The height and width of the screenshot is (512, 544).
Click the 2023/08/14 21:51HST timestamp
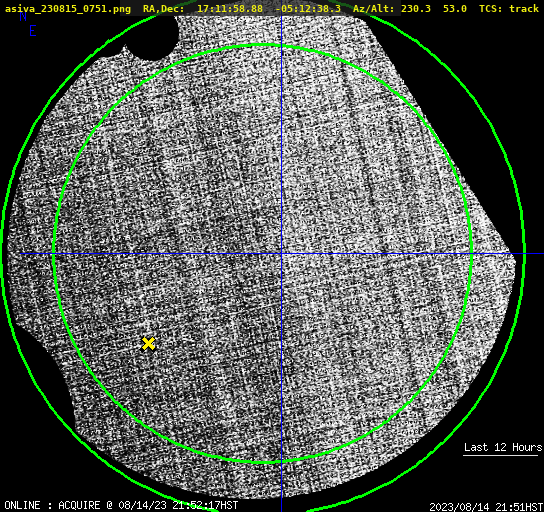[486, 507]
